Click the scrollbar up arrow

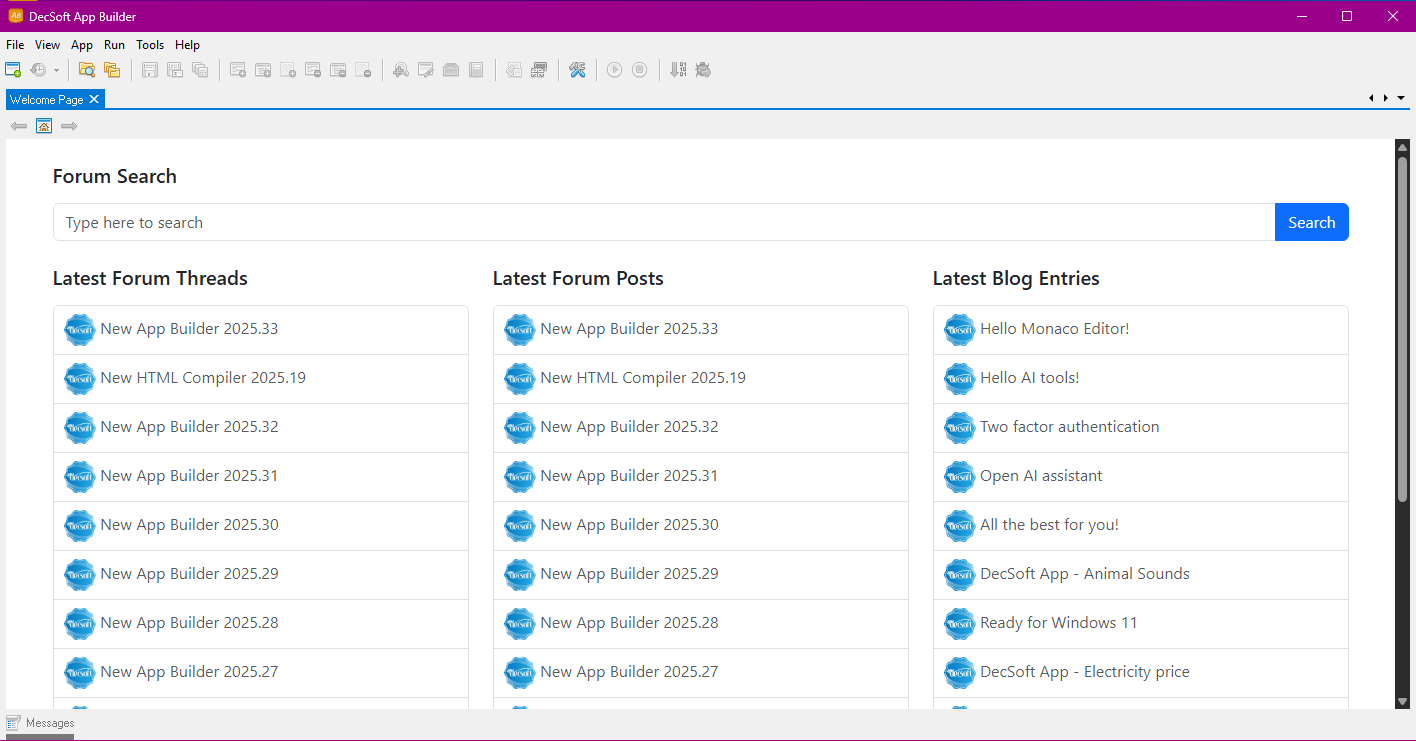1402,147
